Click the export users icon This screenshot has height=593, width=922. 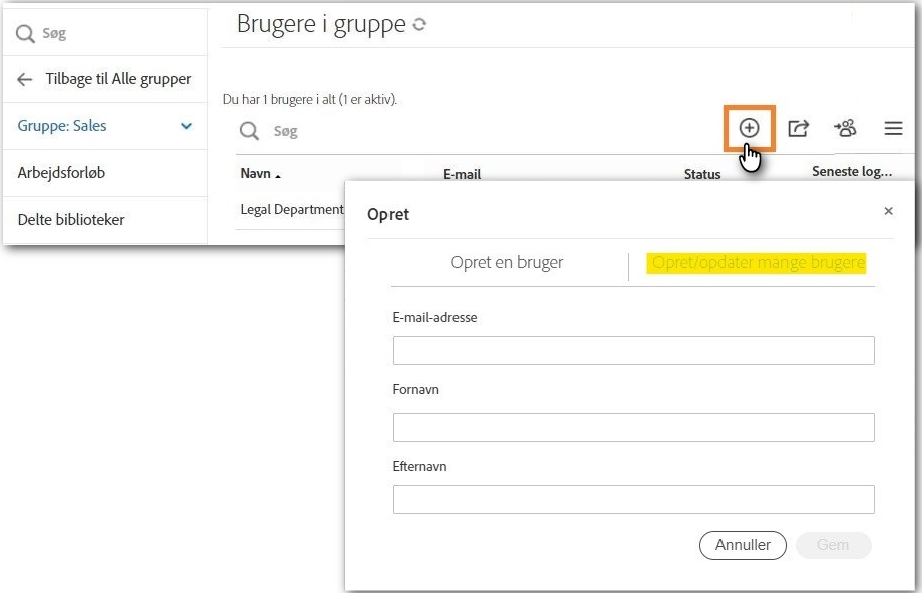798,128
